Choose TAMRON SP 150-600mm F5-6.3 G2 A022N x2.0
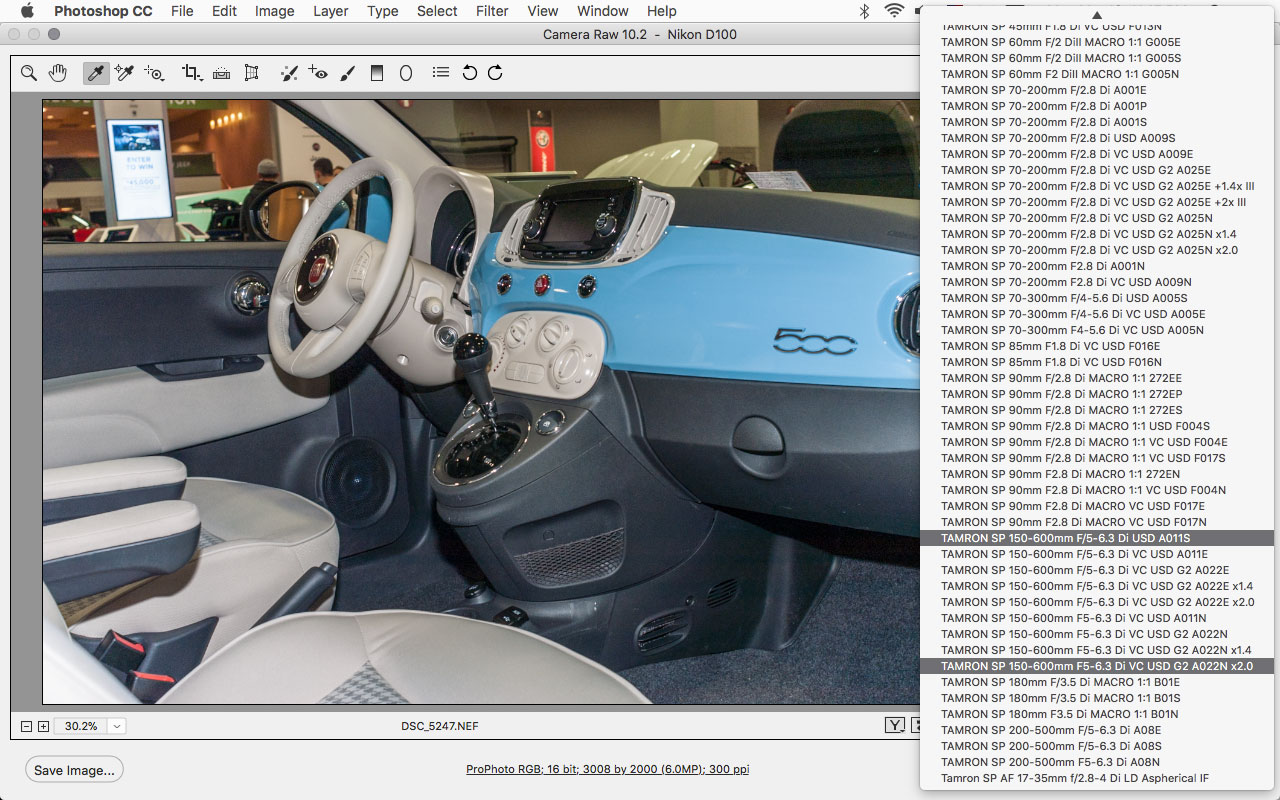This screenshot has width=1280, height=800. pyautogui.click(x=1097, y=666)
